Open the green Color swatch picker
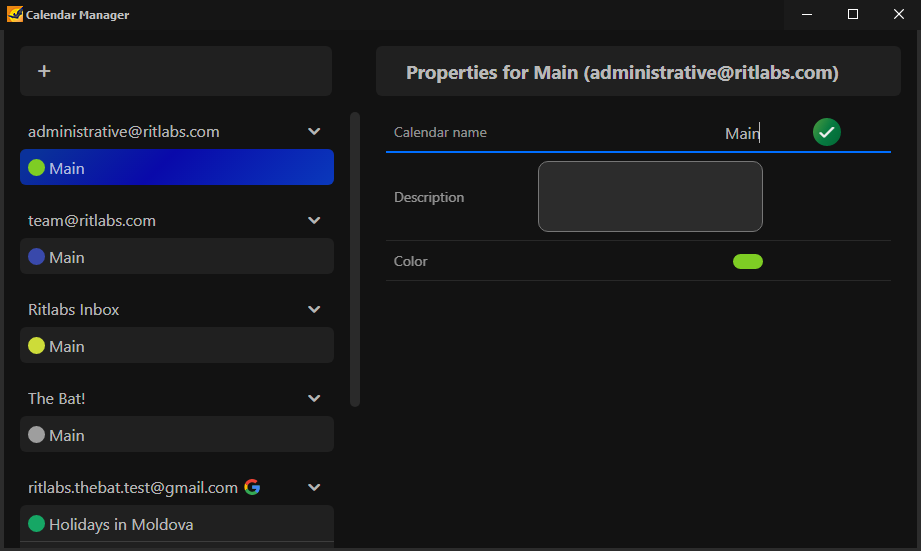Screen dimensions: 921x551 click(x=748, y=261)
